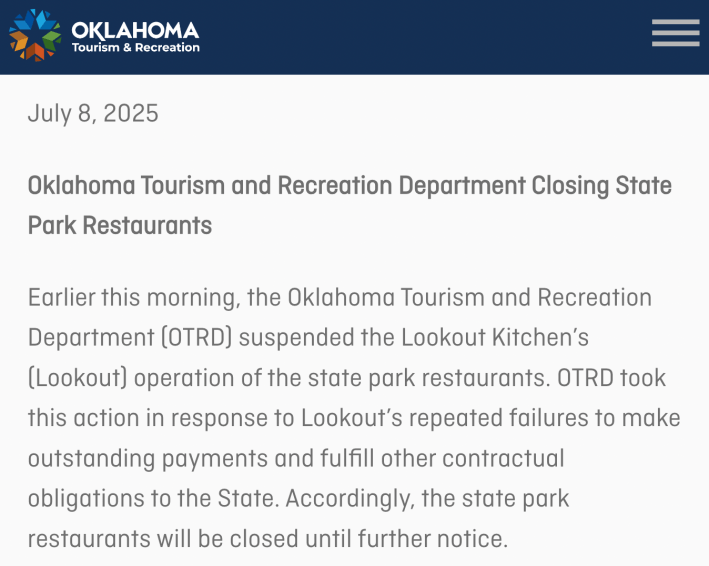Click the 'Park Restaurants' headline line
This screenshot has height=566, width=709.
[120, 225]
